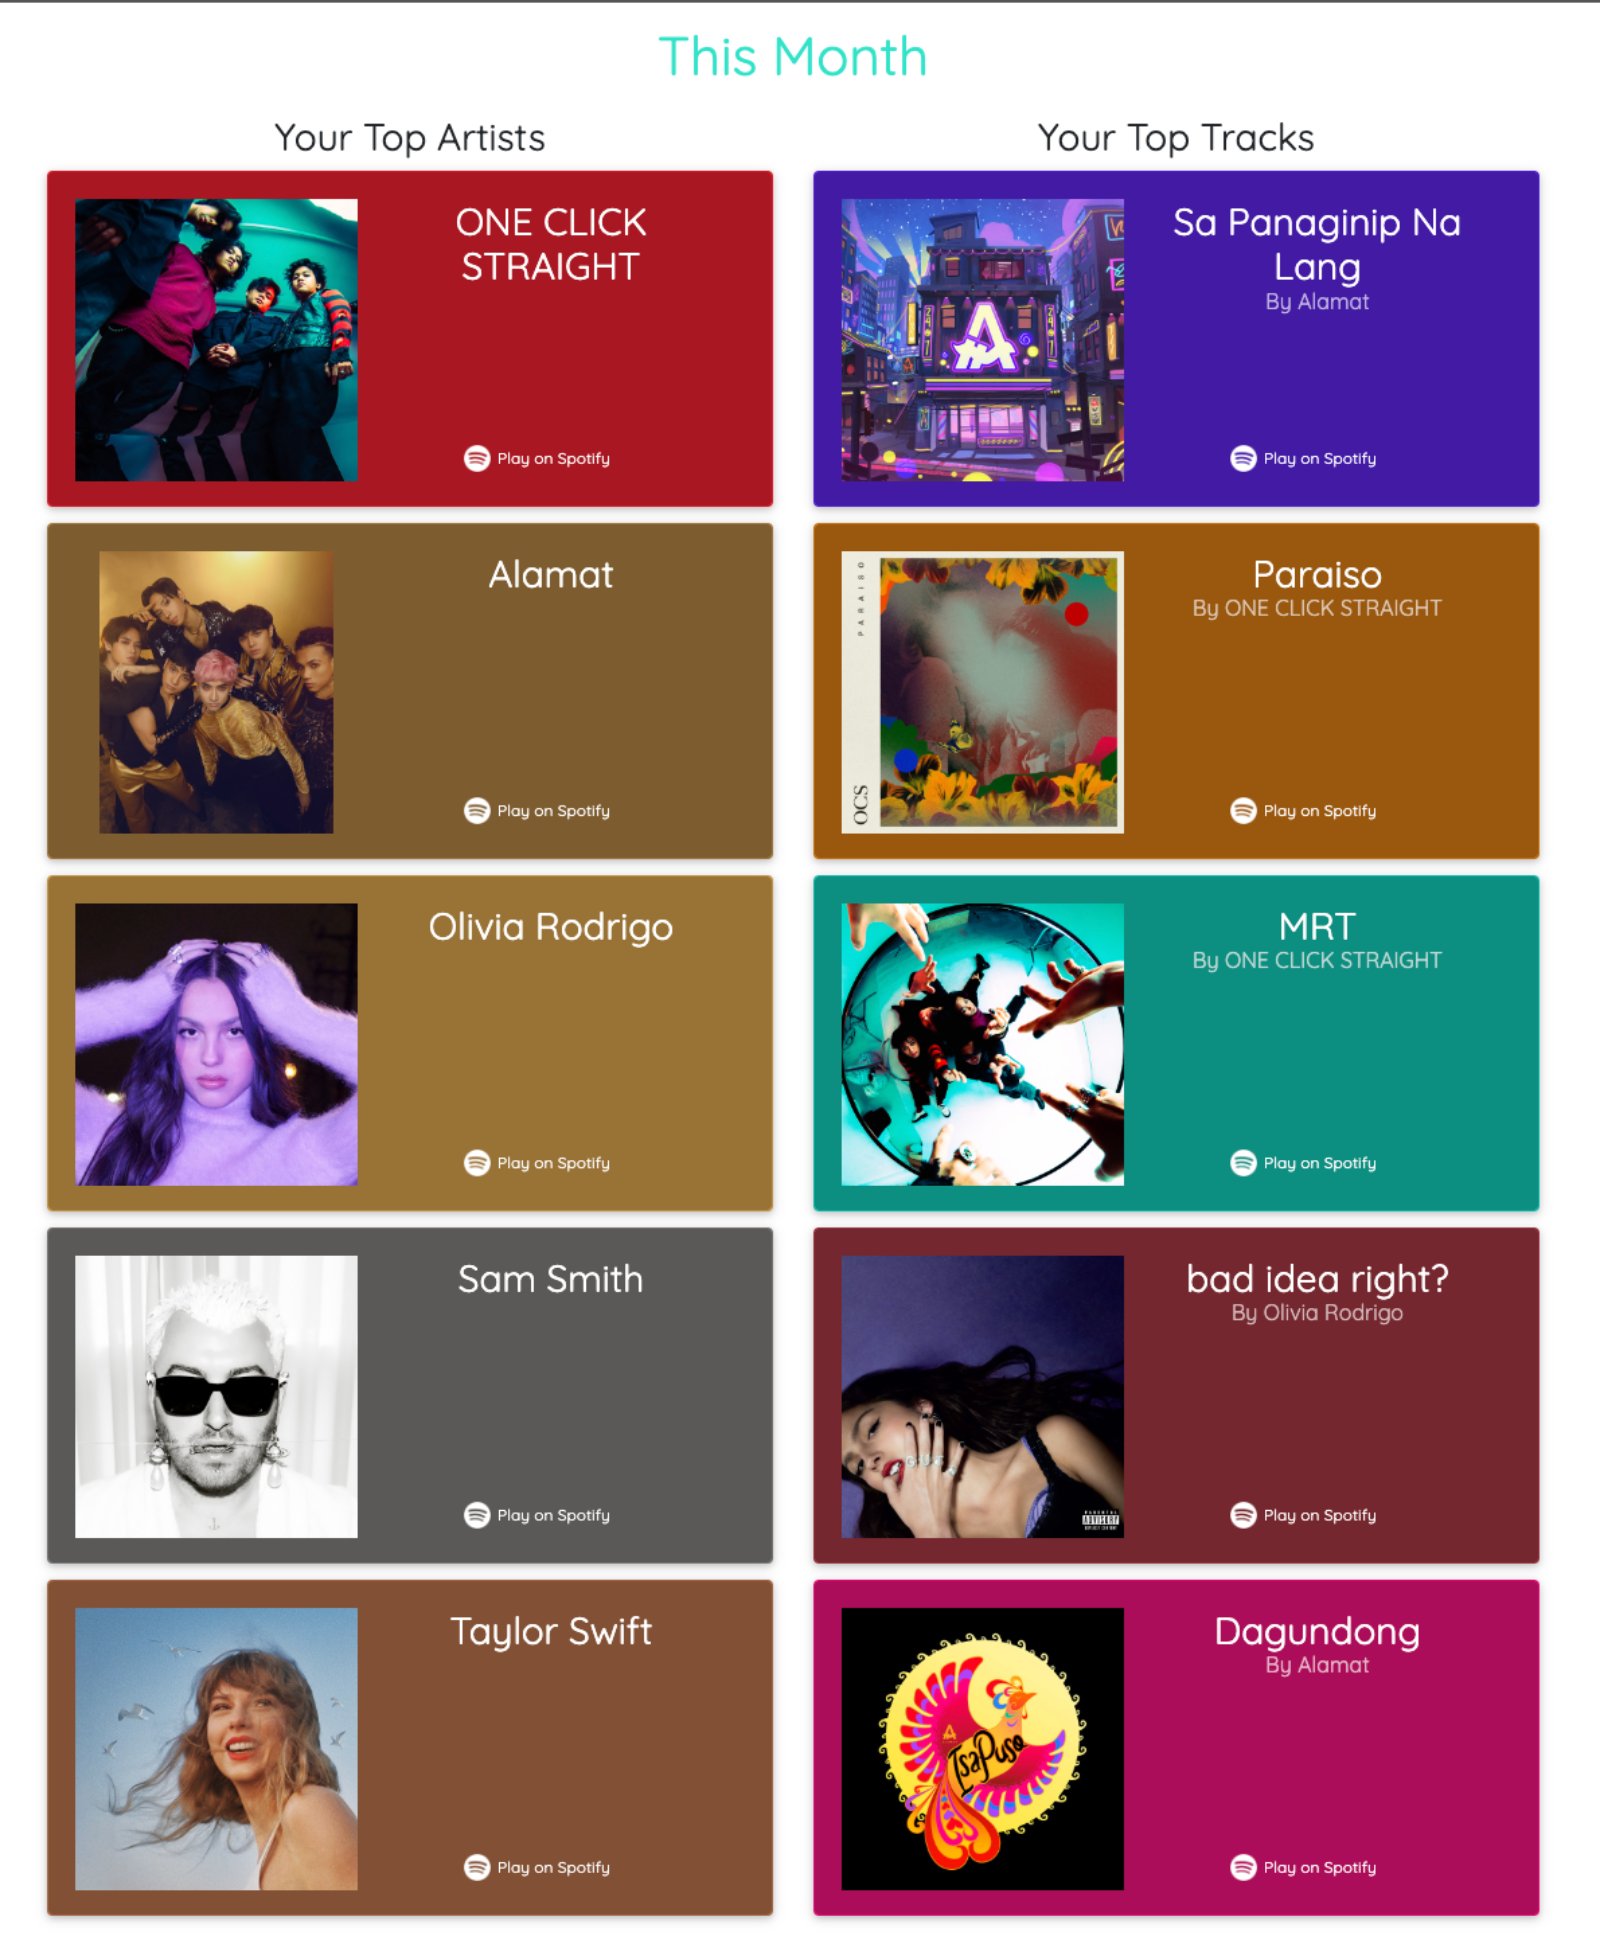Screen dimensions: 1600x1936
Task: Select the Alamat artist name title
Action: point(550,575)
